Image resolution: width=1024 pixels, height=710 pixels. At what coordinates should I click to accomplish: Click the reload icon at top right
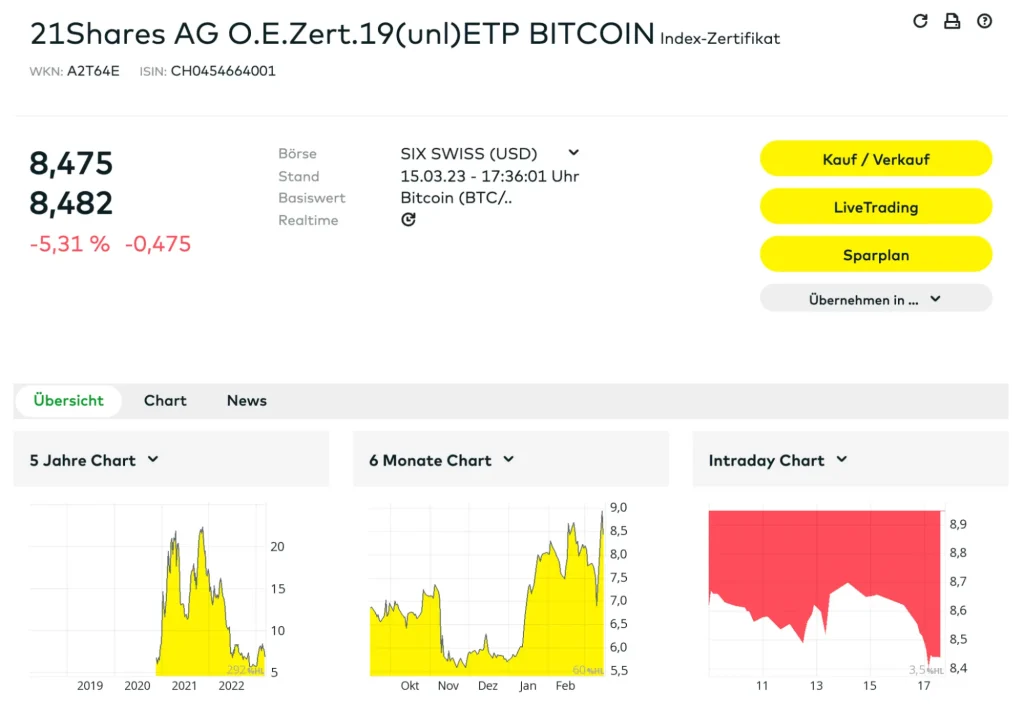(x=921, y=21)
